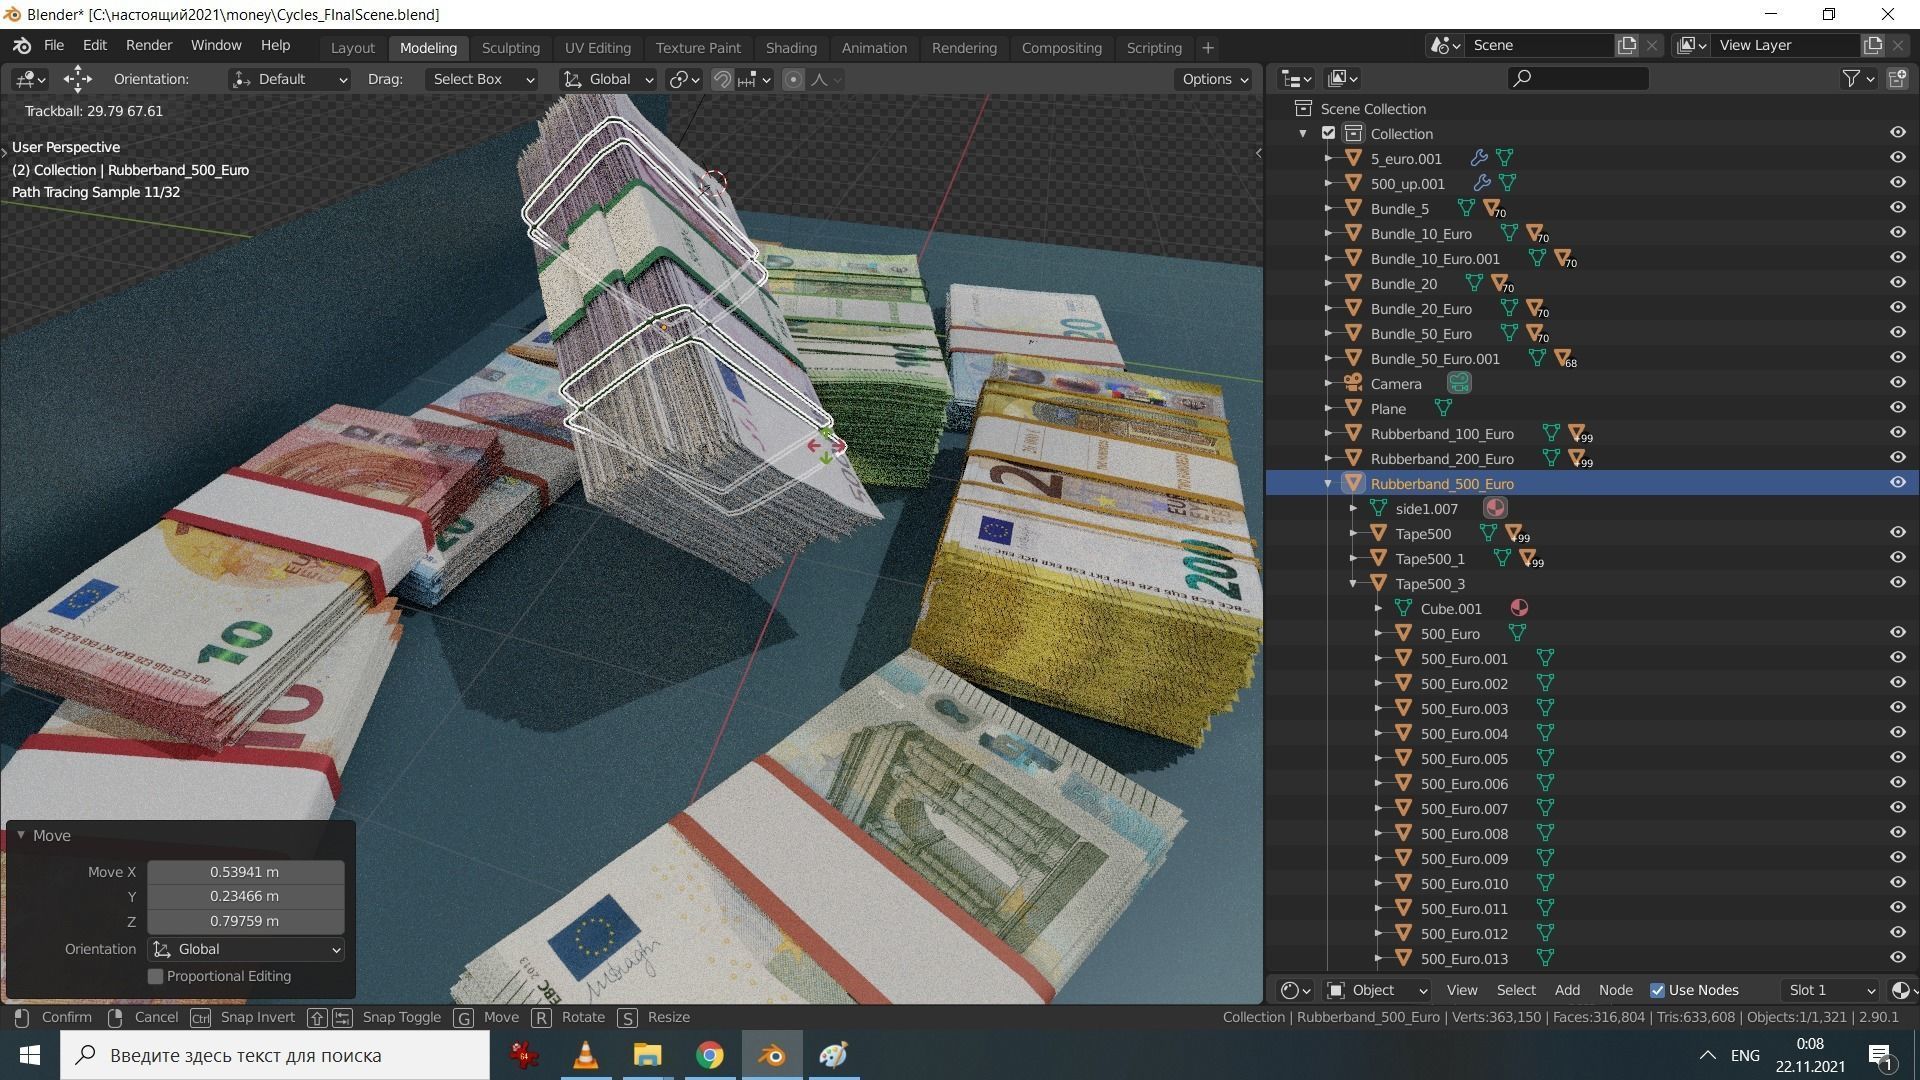
Task: Open the Transform Pivot Point selector
Action: 684,79
